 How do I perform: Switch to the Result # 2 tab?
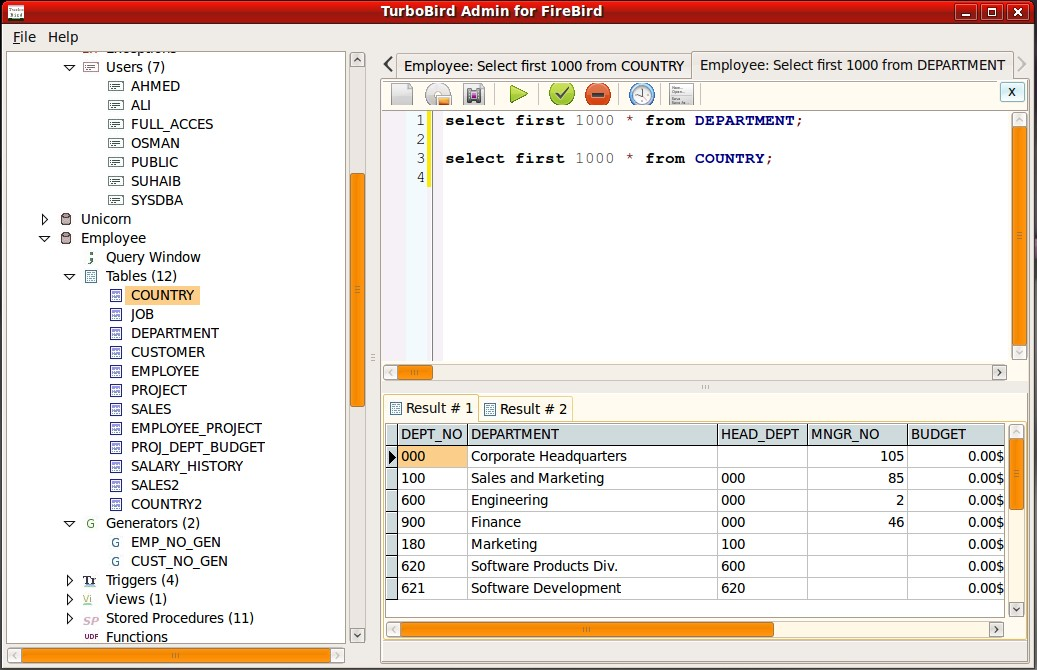point(525,408)
